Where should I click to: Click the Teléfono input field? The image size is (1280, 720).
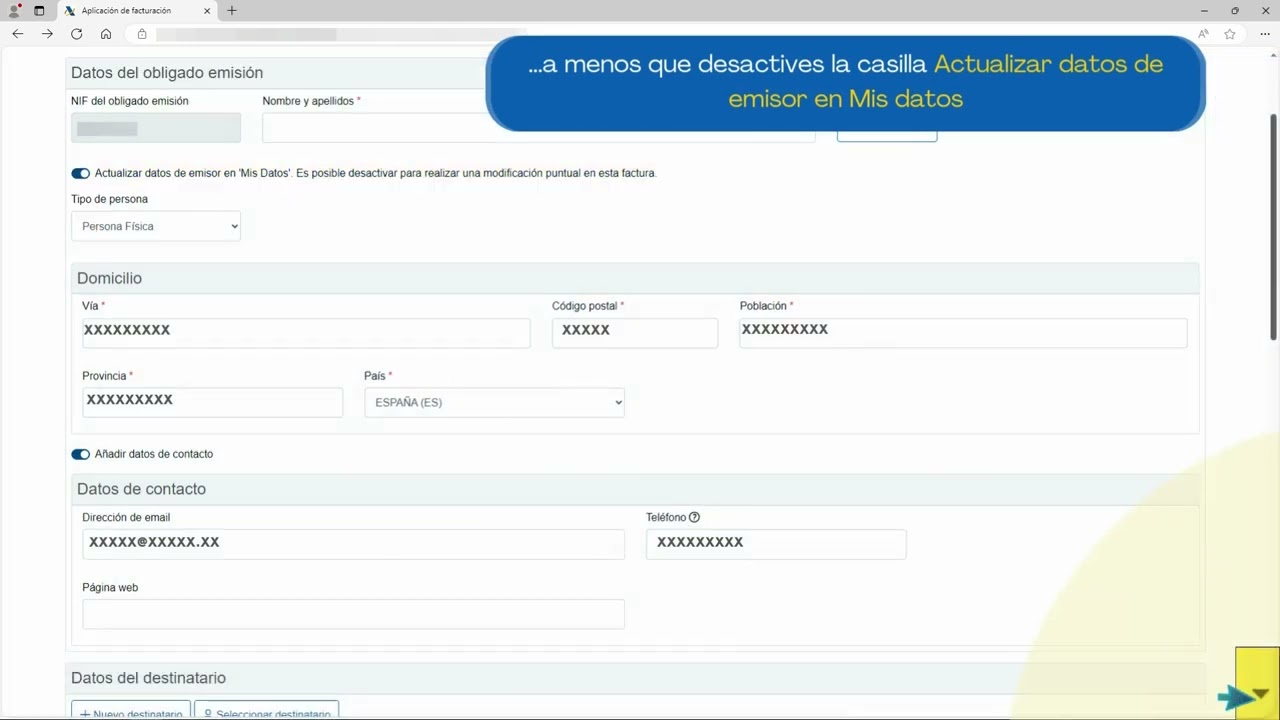coord(776,544)
